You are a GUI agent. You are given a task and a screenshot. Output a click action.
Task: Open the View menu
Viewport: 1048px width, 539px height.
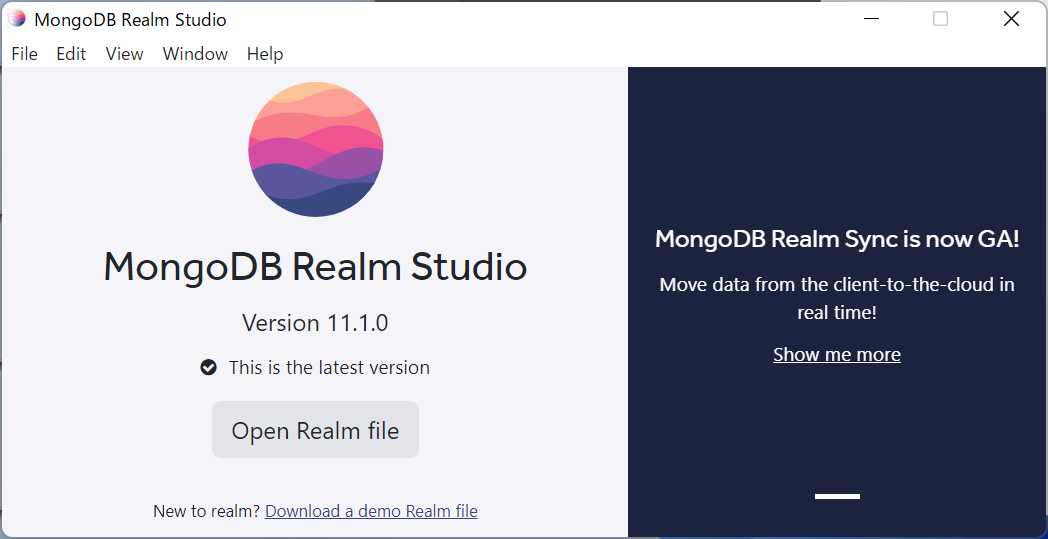coord(124,54)
